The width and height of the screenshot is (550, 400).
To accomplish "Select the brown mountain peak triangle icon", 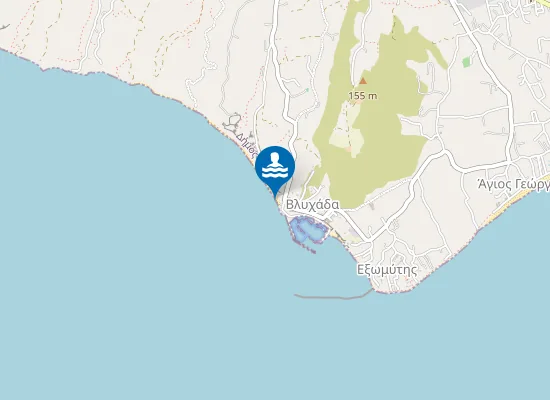I will [x=363, y=81].
